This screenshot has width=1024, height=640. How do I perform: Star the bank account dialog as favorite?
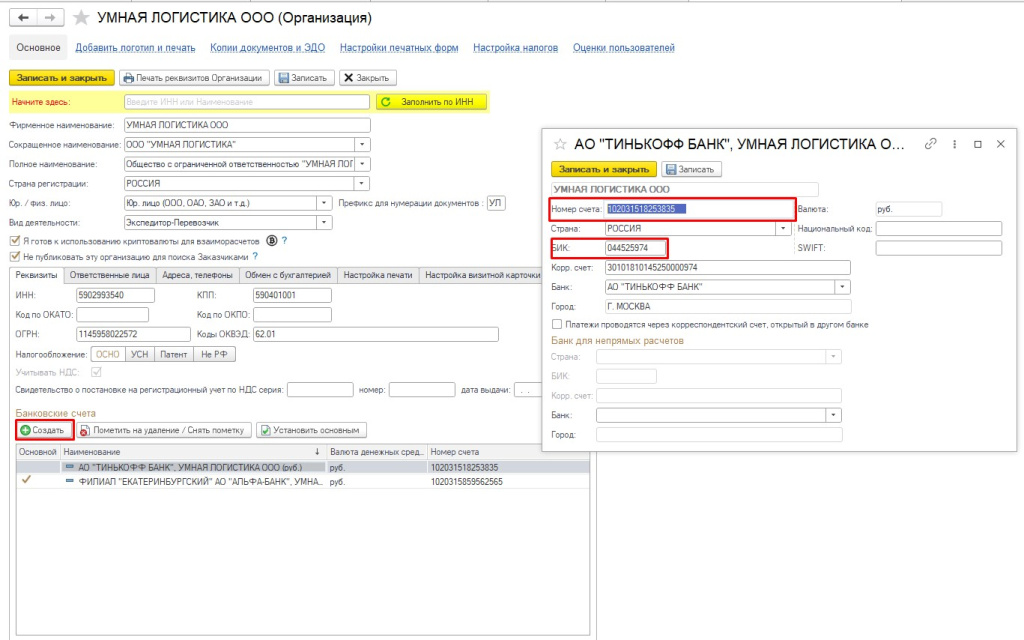[560, 144]
